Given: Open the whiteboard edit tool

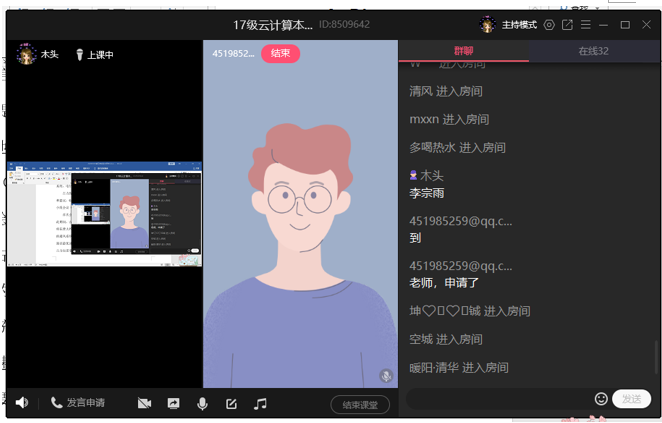Looking at the screenshot, I should (231, 403).
